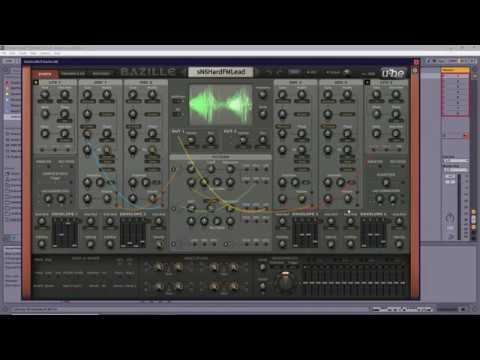This screenshot has height=360, width=480.
Task: Click the OUT 2 first knob
Action: pyautogui.click(x=243, y=141)
